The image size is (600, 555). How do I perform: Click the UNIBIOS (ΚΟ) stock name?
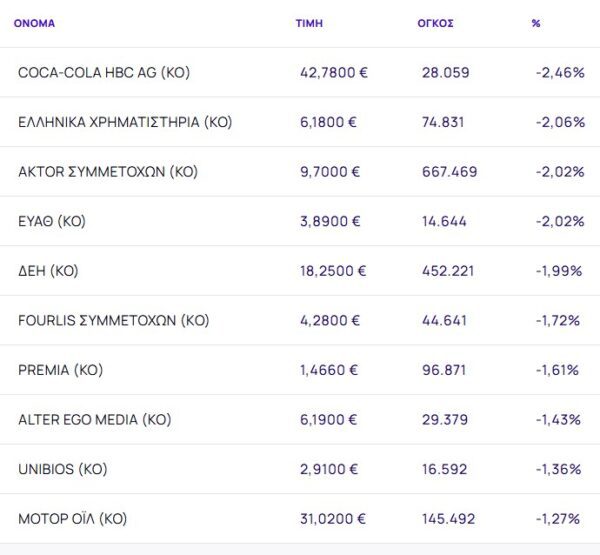point(63,469)
